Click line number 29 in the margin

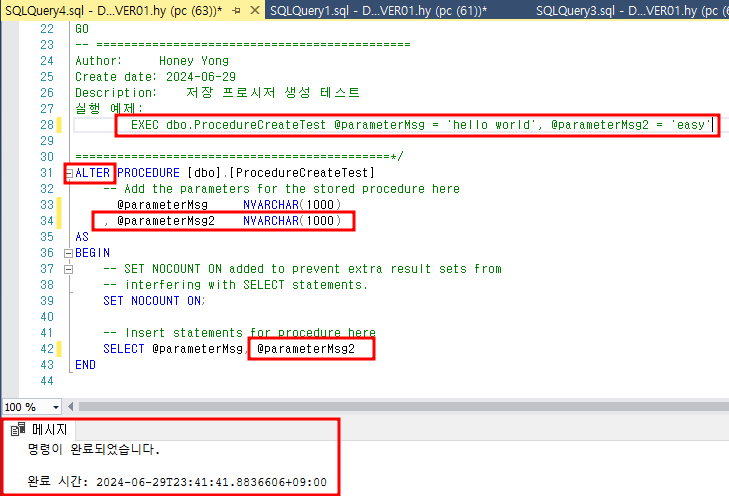coord(46,141)
